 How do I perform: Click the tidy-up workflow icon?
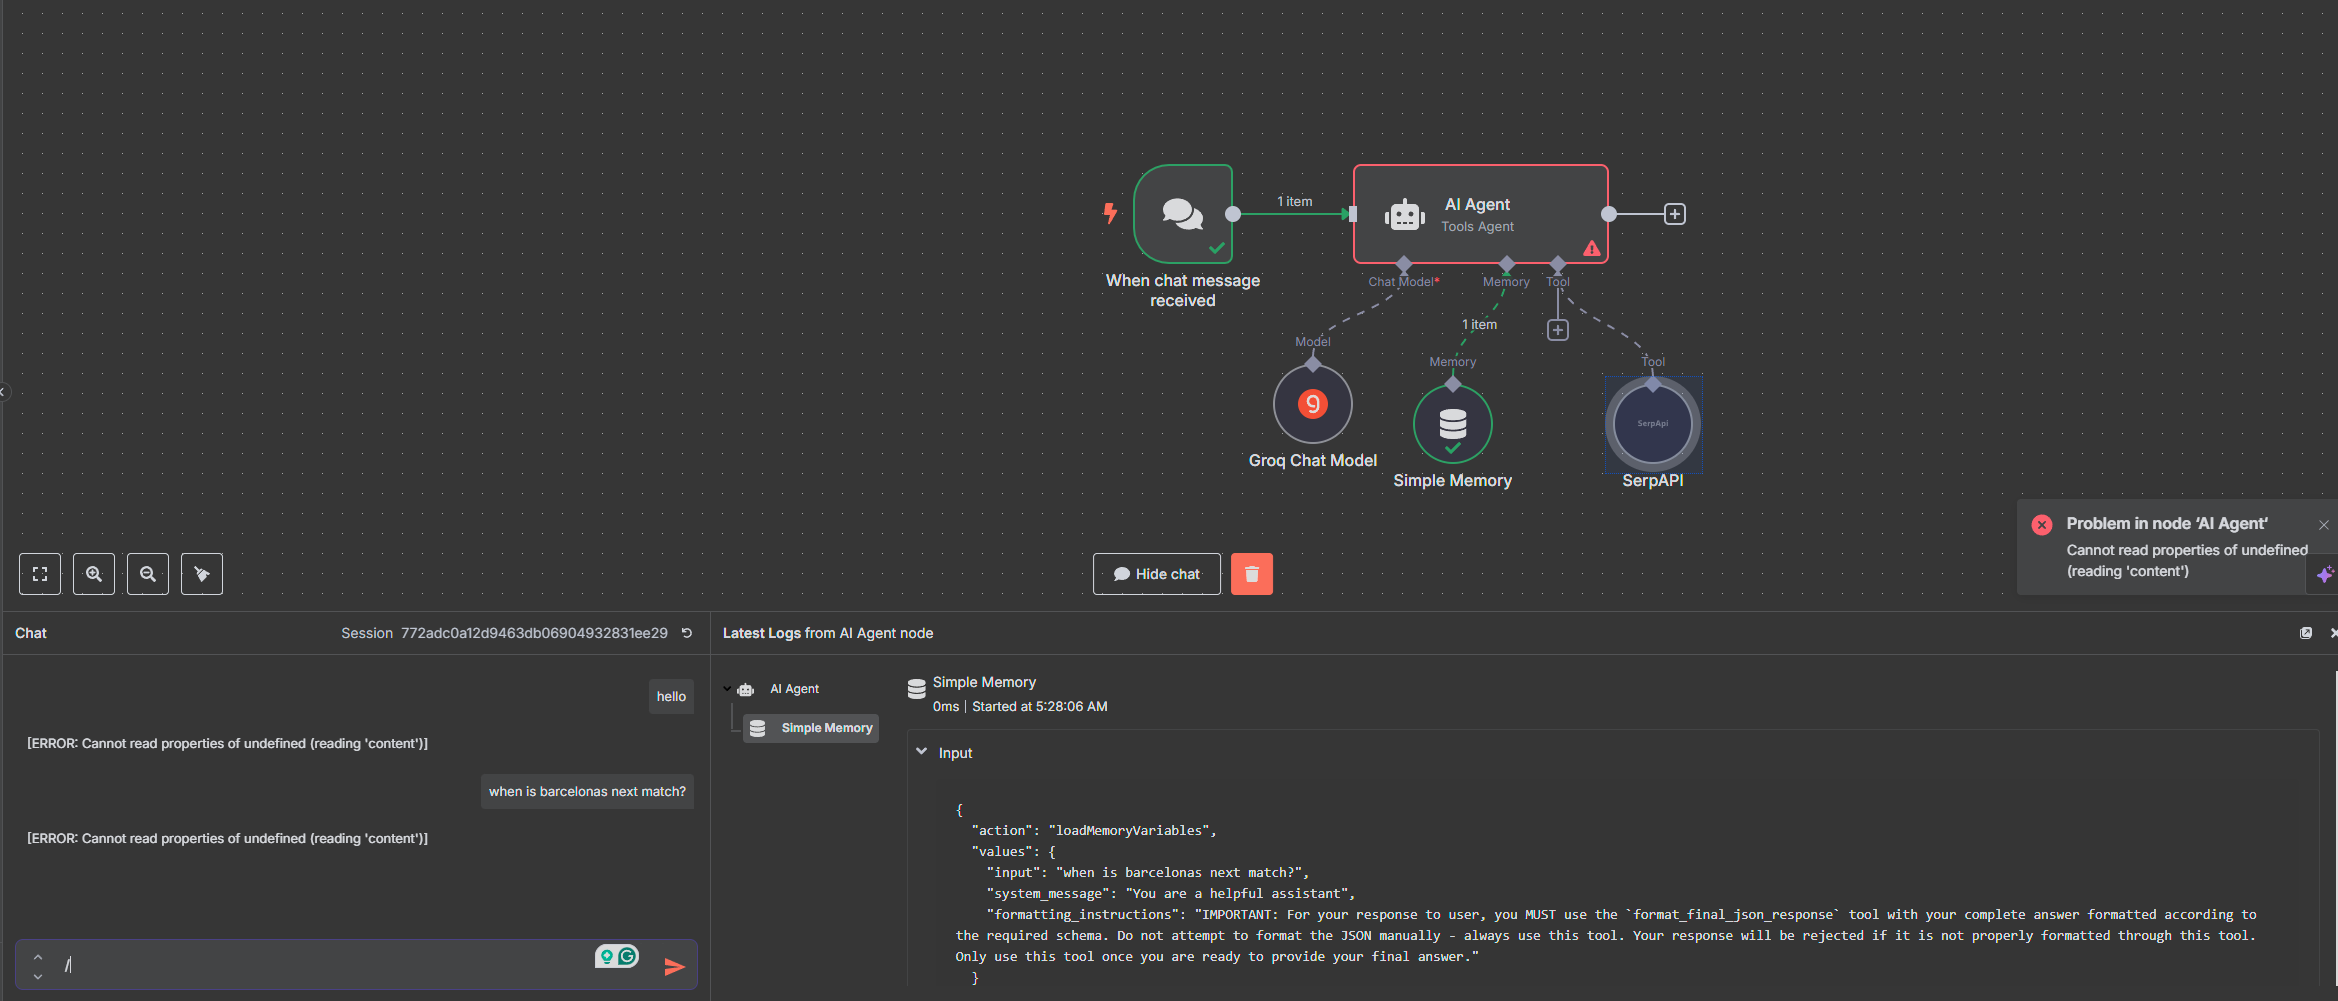[202, 574]
